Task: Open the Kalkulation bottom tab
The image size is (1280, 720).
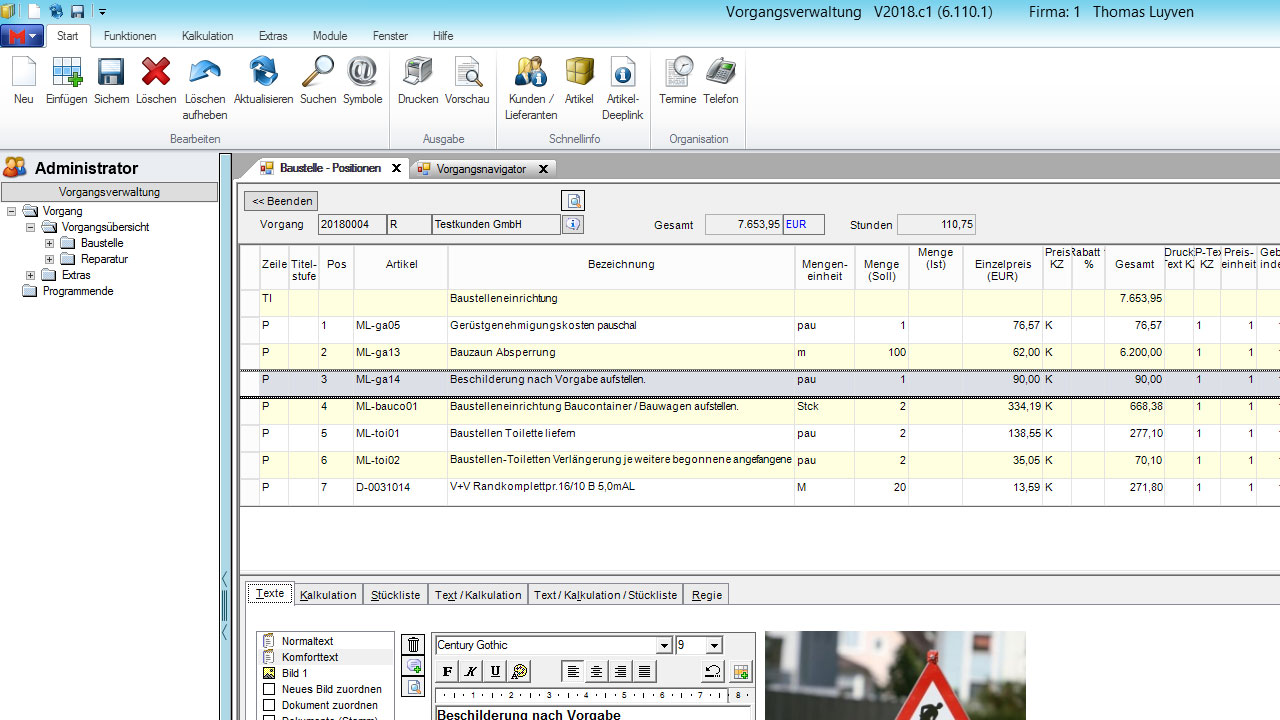Action: point(328,594)
